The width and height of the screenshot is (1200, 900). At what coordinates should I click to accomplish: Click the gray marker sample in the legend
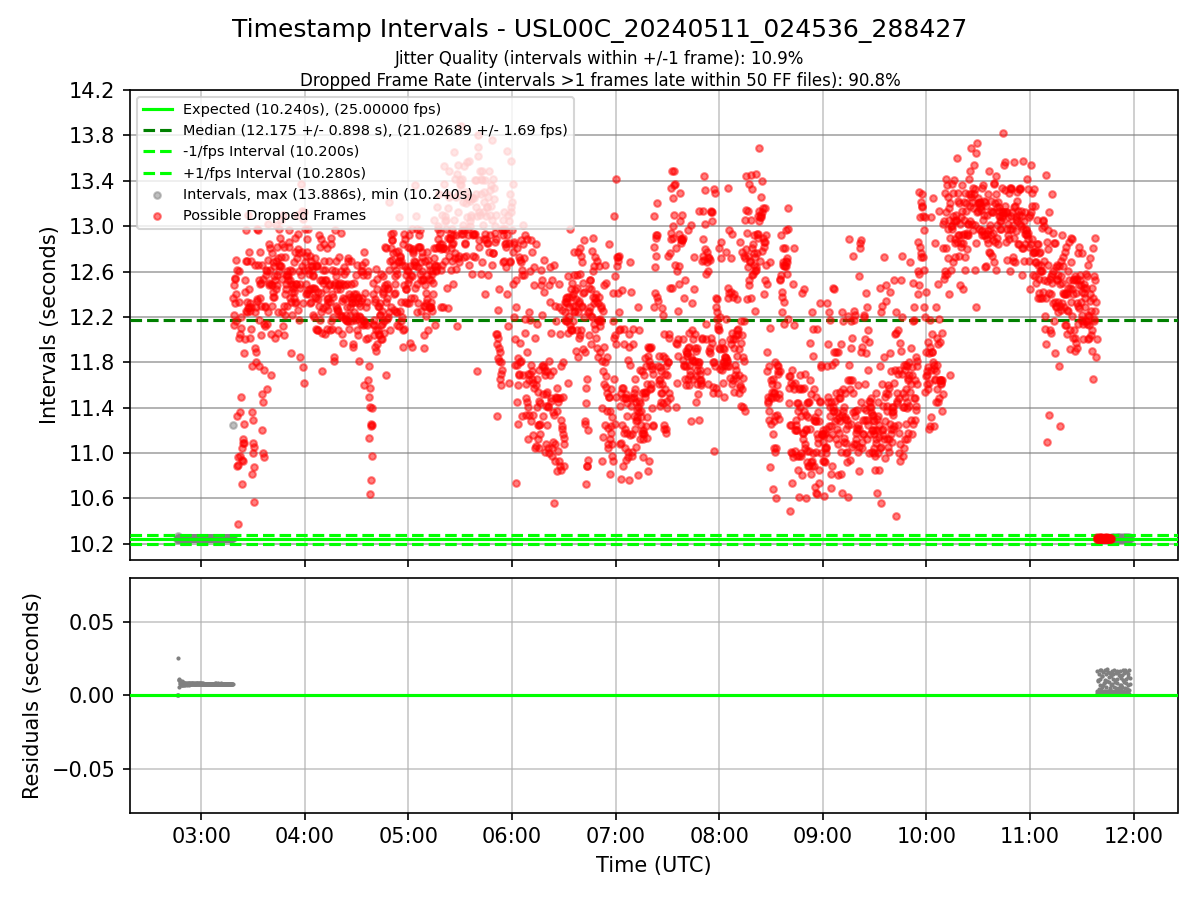(158, 194)
